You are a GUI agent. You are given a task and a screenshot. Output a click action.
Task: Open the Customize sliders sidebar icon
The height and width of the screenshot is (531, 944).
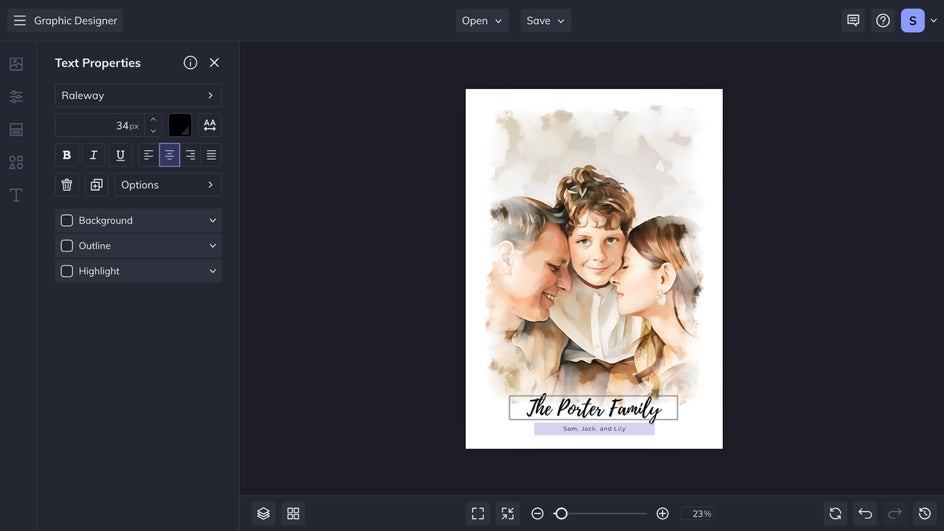(16, 96)
